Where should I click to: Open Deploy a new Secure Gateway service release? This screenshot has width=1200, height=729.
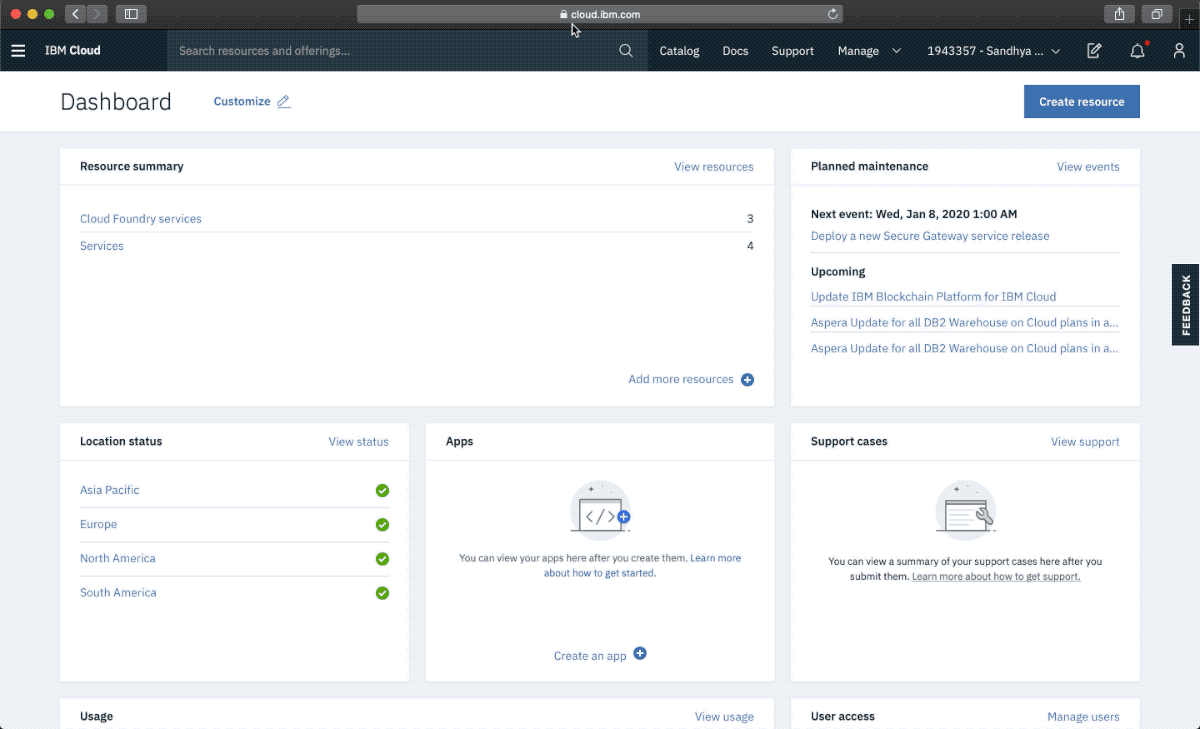pyautogui.click(x=930, y=236)
